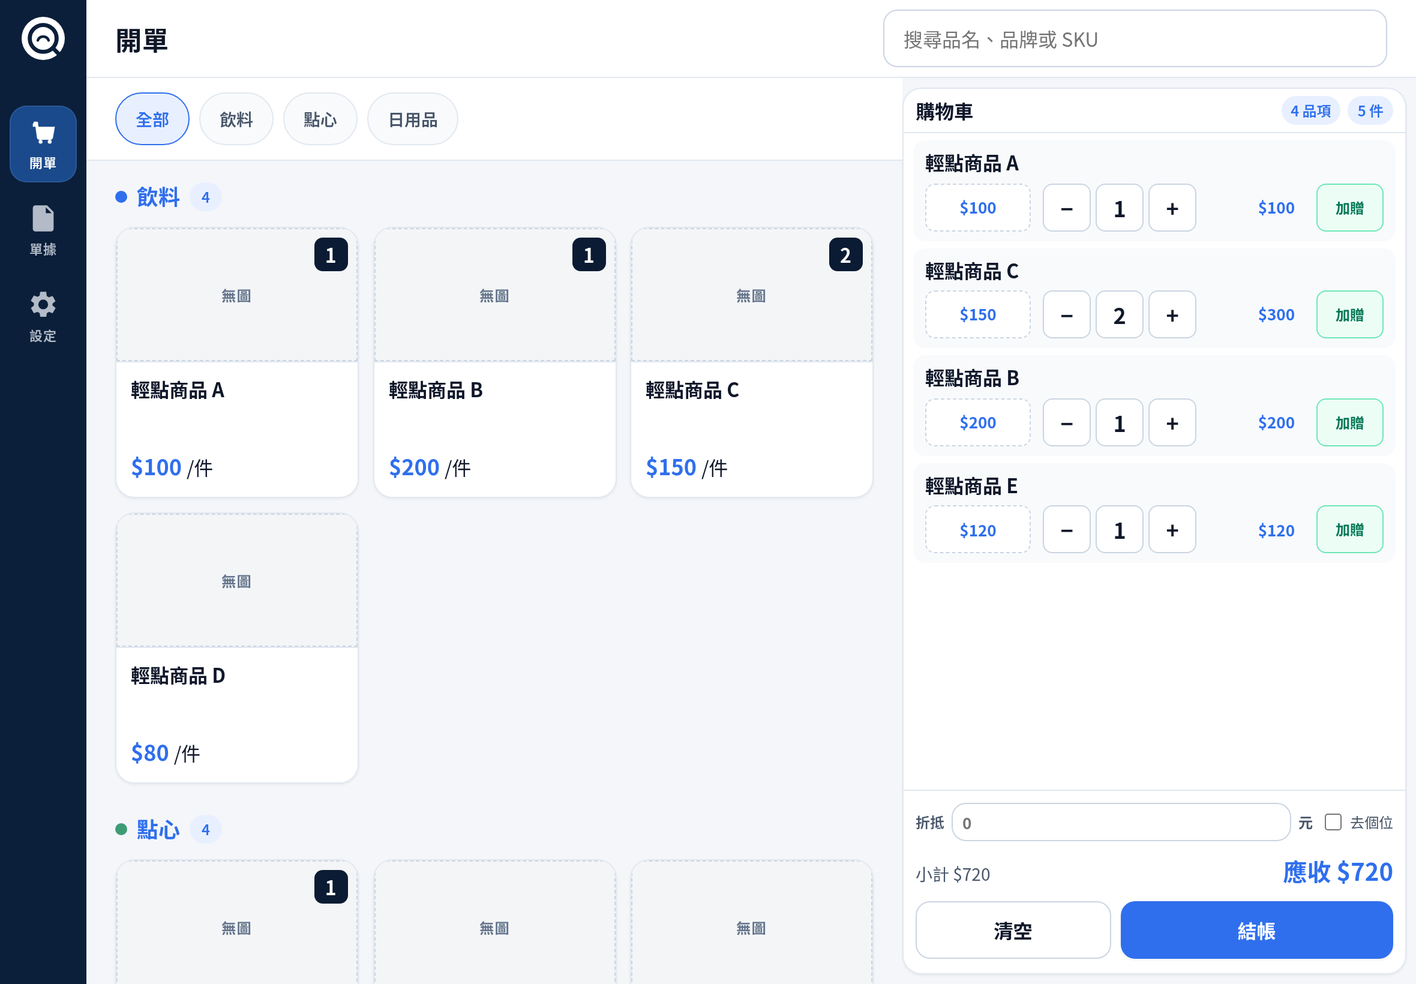This screenshot has height=984, width=1416.
Task: Click the 清空 clear cart button
Action: (x=1013, y=930)
